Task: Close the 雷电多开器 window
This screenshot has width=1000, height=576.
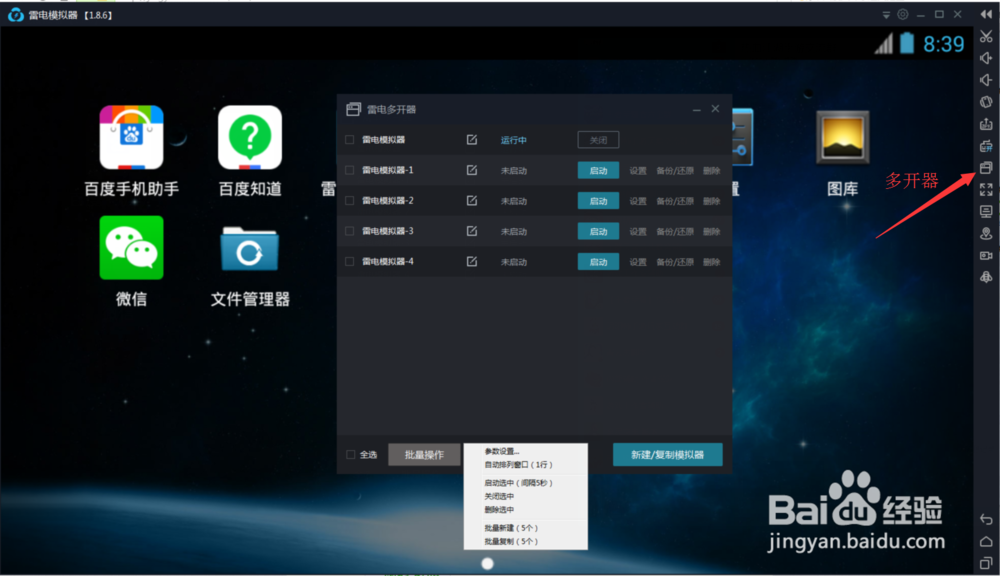Action: [x=716, y=109]
